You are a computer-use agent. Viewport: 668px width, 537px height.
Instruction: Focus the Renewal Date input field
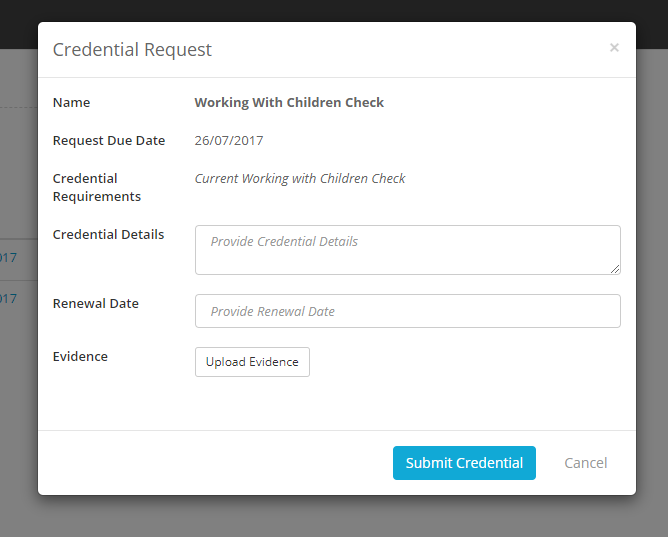click(407, 311)
